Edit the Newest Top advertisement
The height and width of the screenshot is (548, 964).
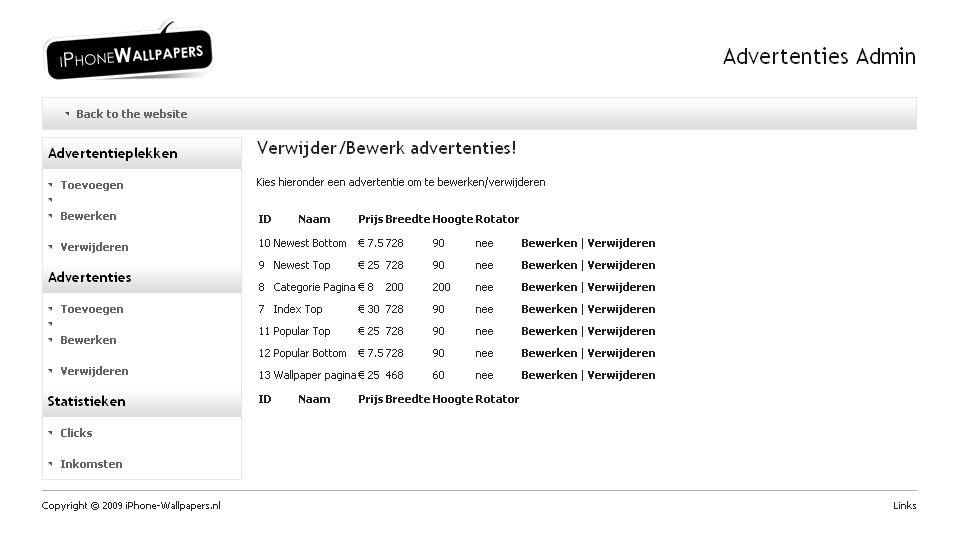549,265
